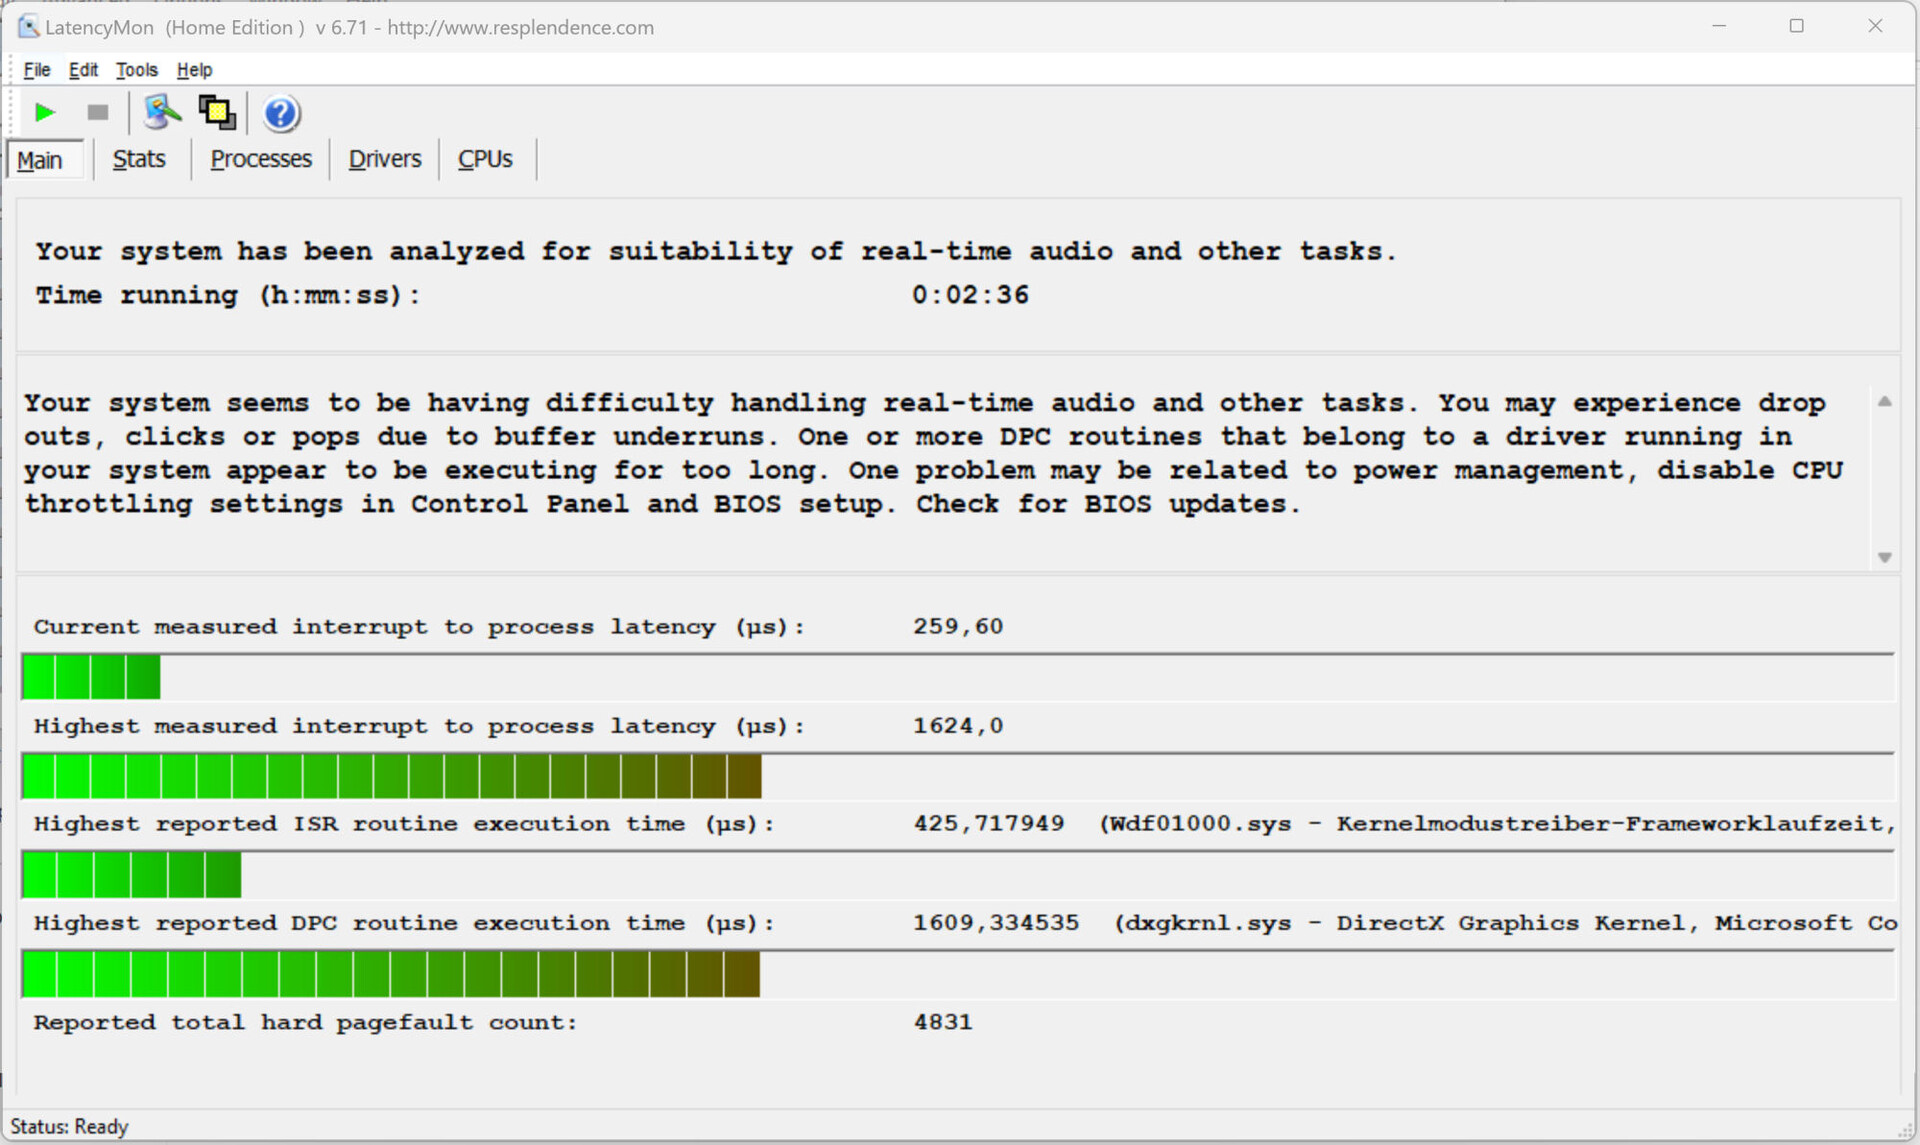Maximize the LatencyMon window
Screen dimensions: 1920x1145
[x=1797, y=26]
